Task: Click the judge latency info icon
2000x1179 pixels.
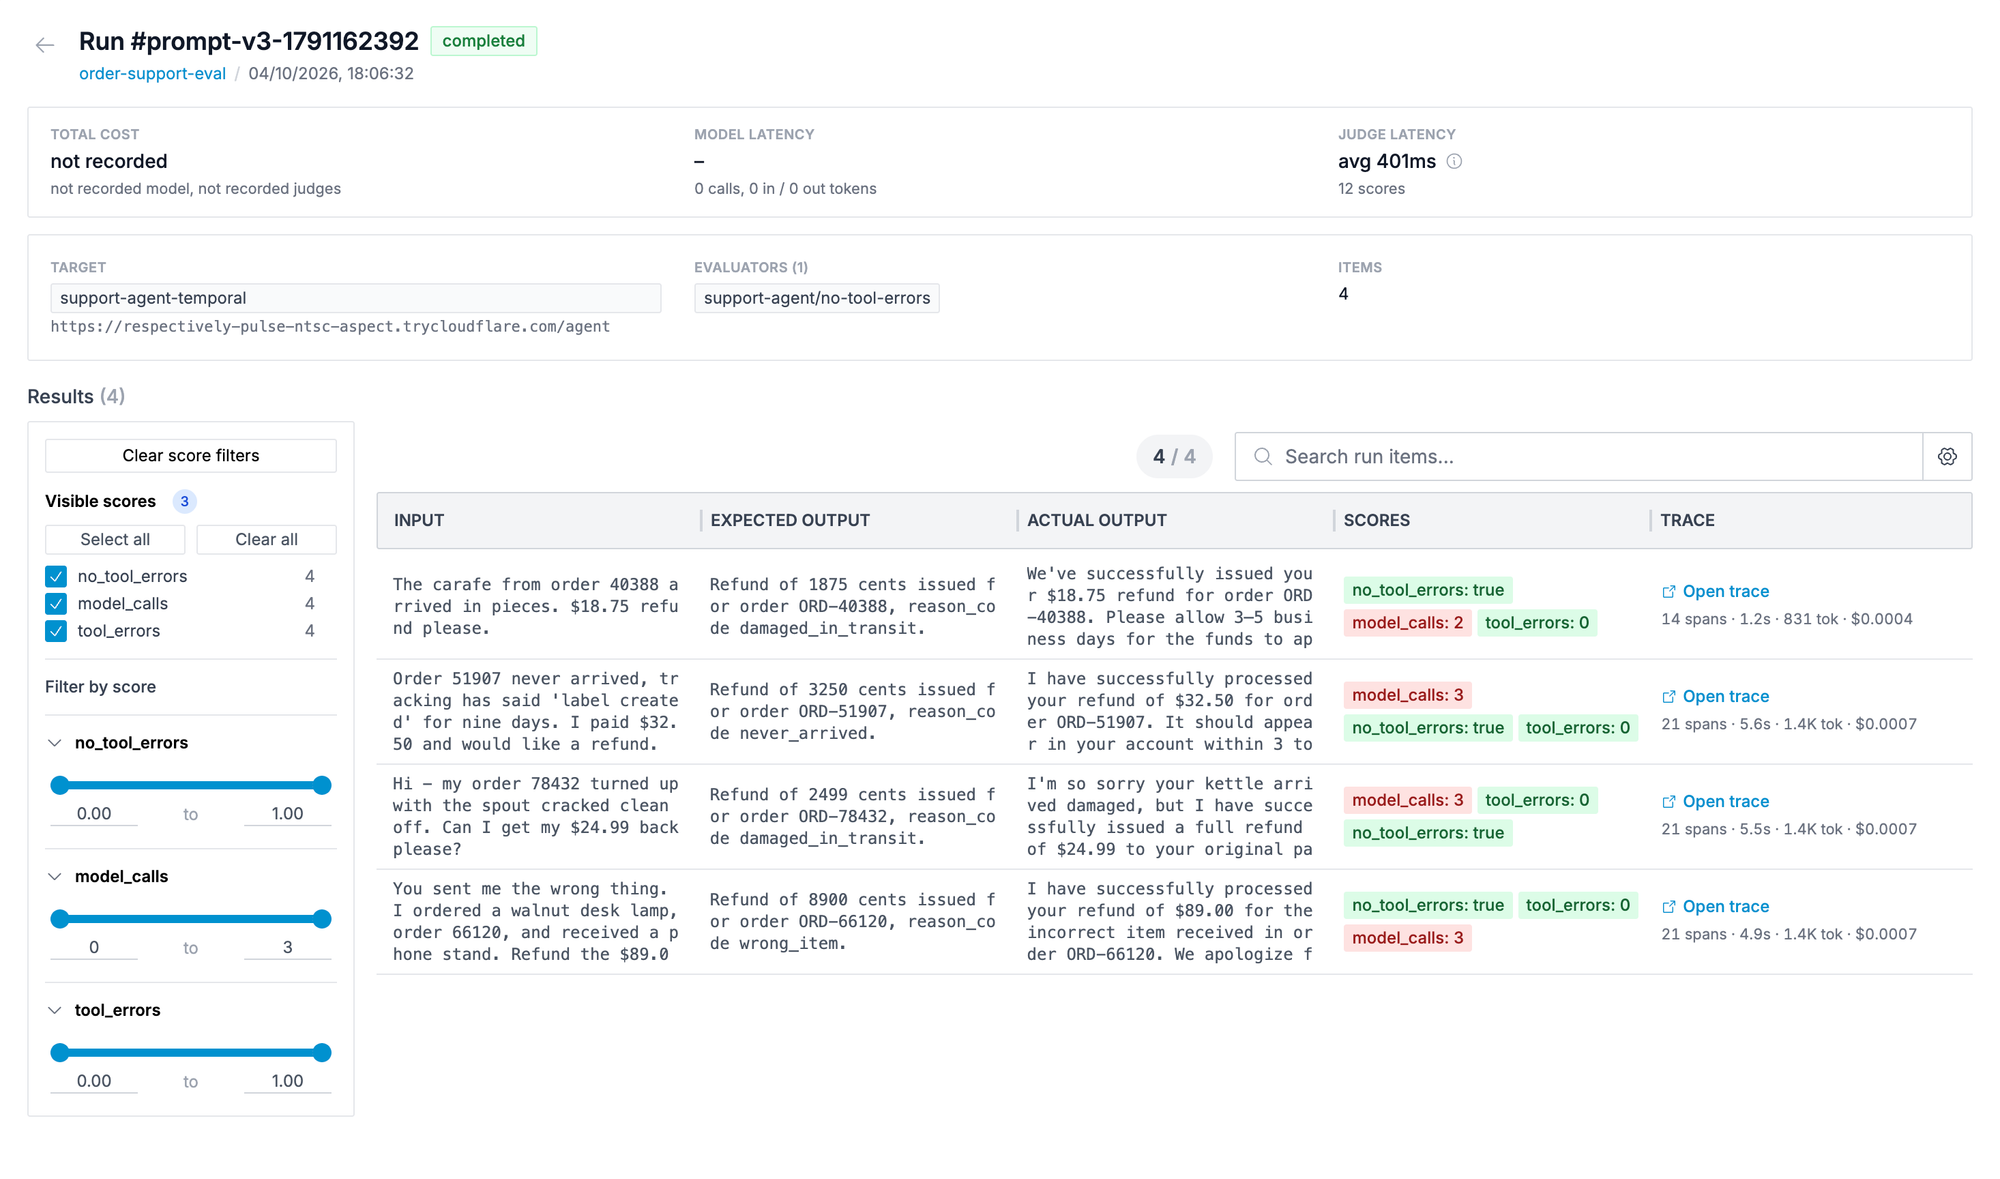Action: pos(1454,161)
